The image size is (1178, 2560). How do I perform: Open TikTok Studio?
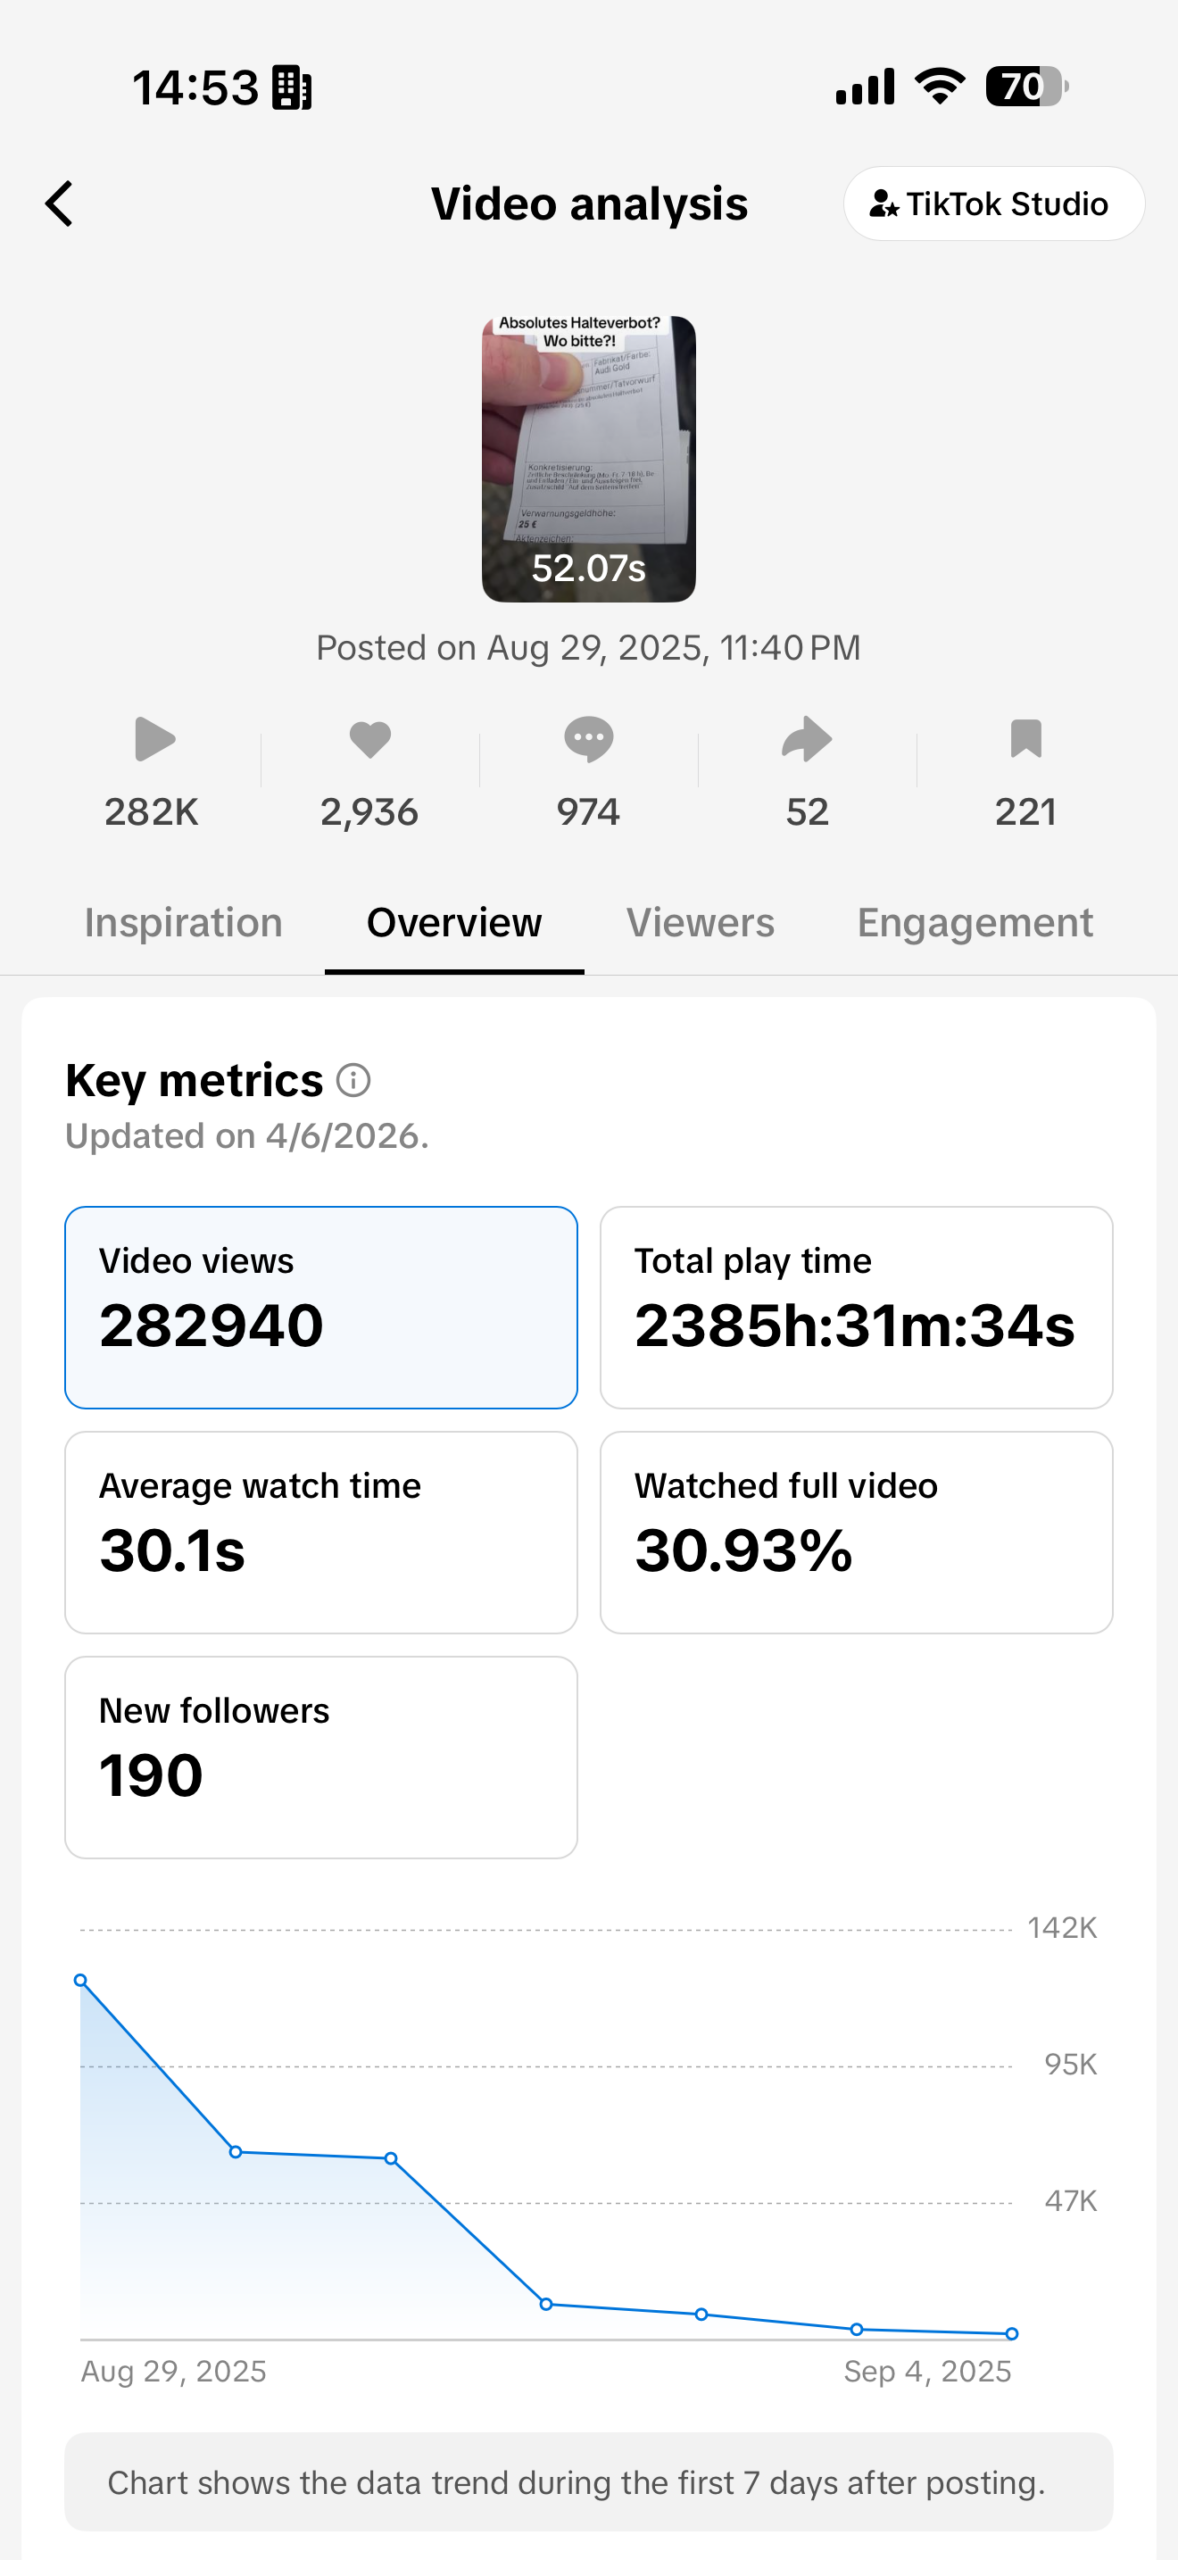pyautogui.click(x=993, y=204)
